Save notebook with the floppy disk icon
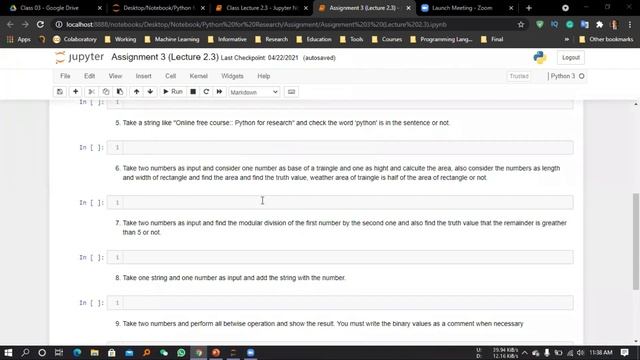 pos(60,92)
